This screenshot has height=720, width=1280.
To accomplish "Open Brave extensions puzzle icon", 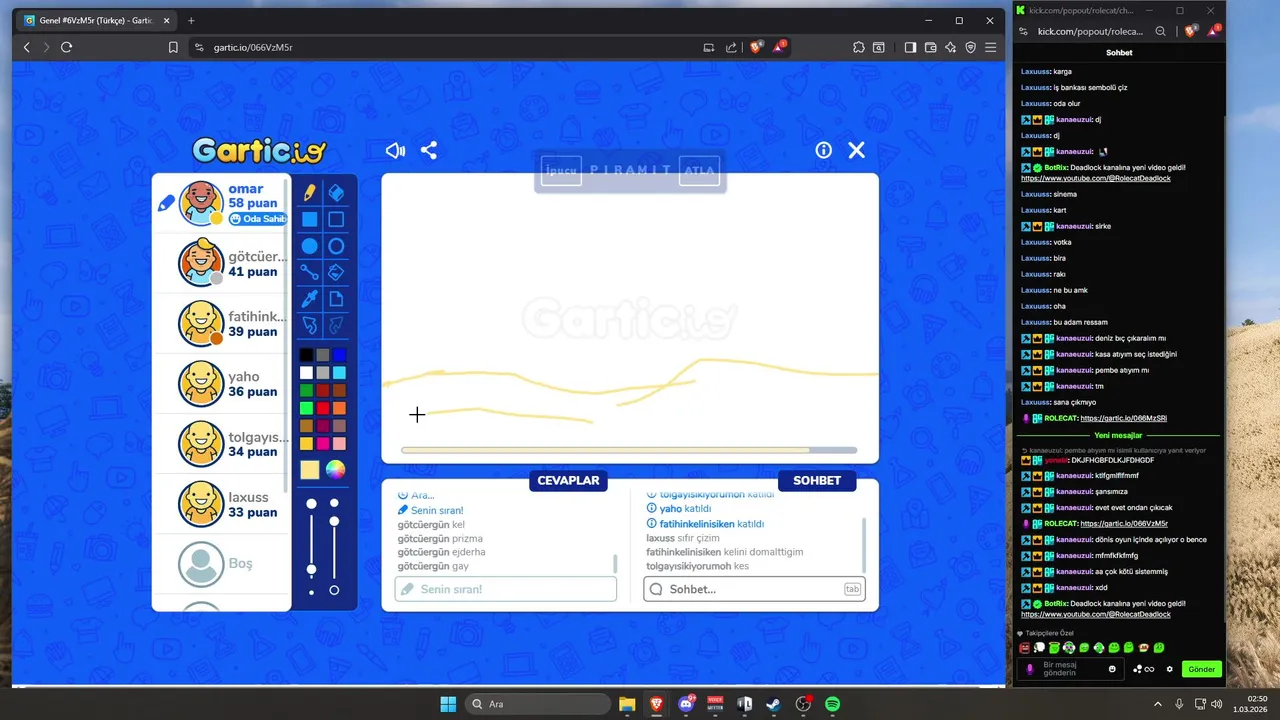I will pos(859,47).
